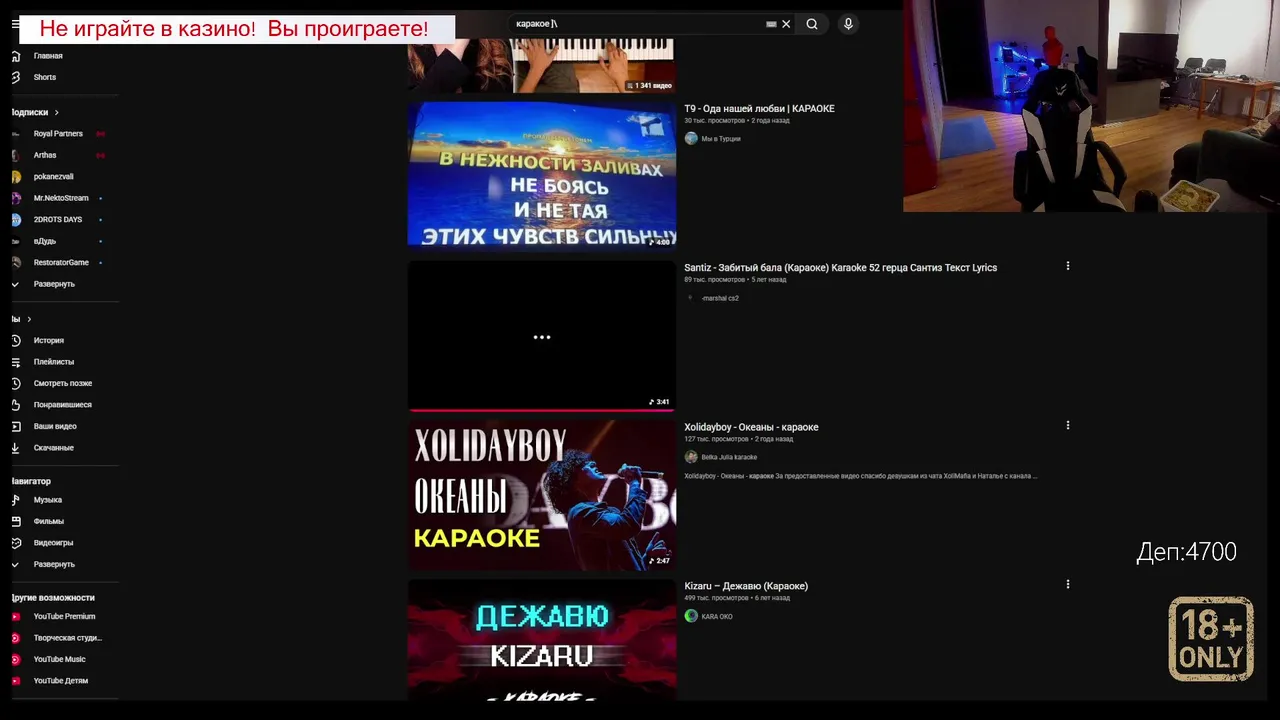
Task: Visit the Мы в Турции channel name
Action: click(x=721, y=139)
